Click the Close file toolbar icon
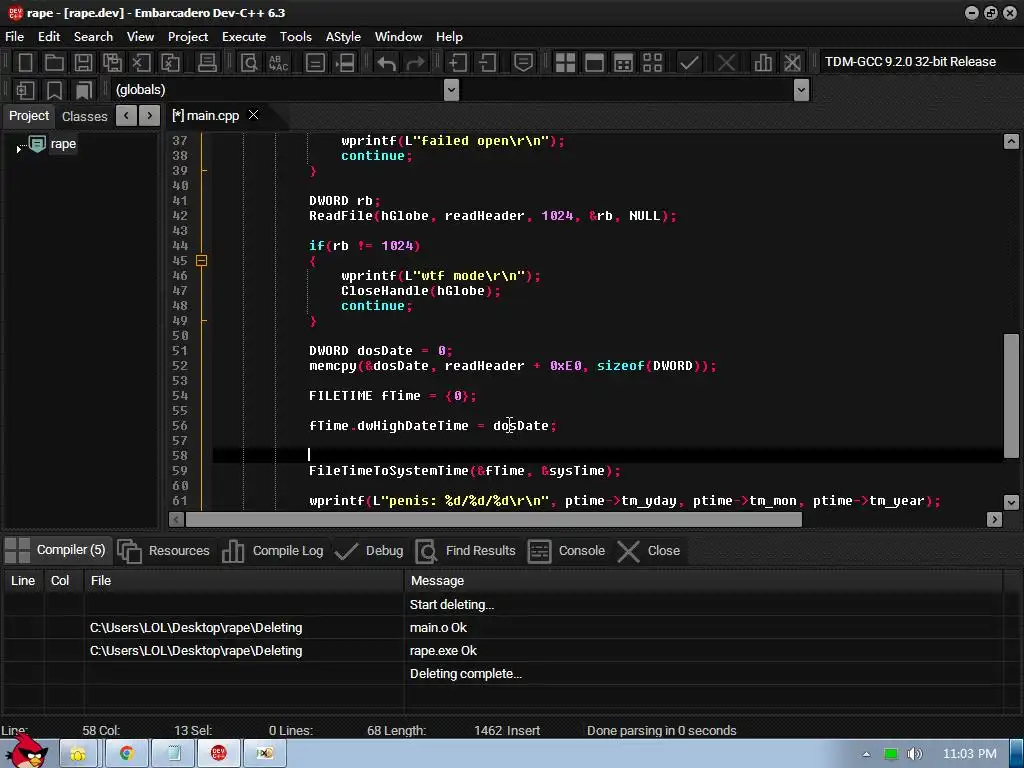The height and width of the screenshot is (768, 1024). point(141,63)
